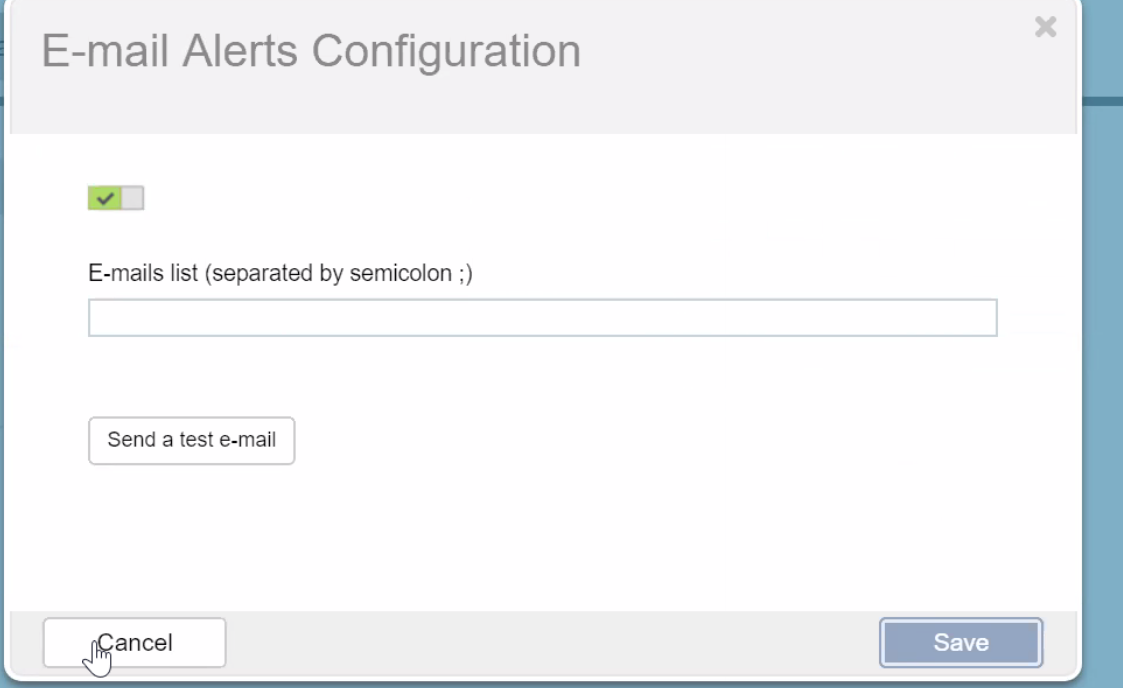Image resolution: width=1123 pixels, height=688 pixels.
Task: Focus the semicolon-separated e-mail addresses box
Action: pos(542,318)
